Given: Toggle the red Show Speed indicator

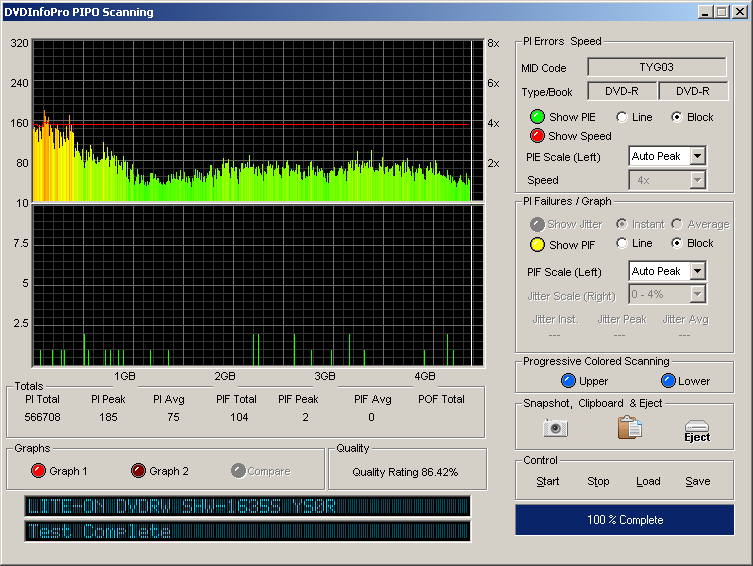Looking at the screenshot, I should 537,136.
